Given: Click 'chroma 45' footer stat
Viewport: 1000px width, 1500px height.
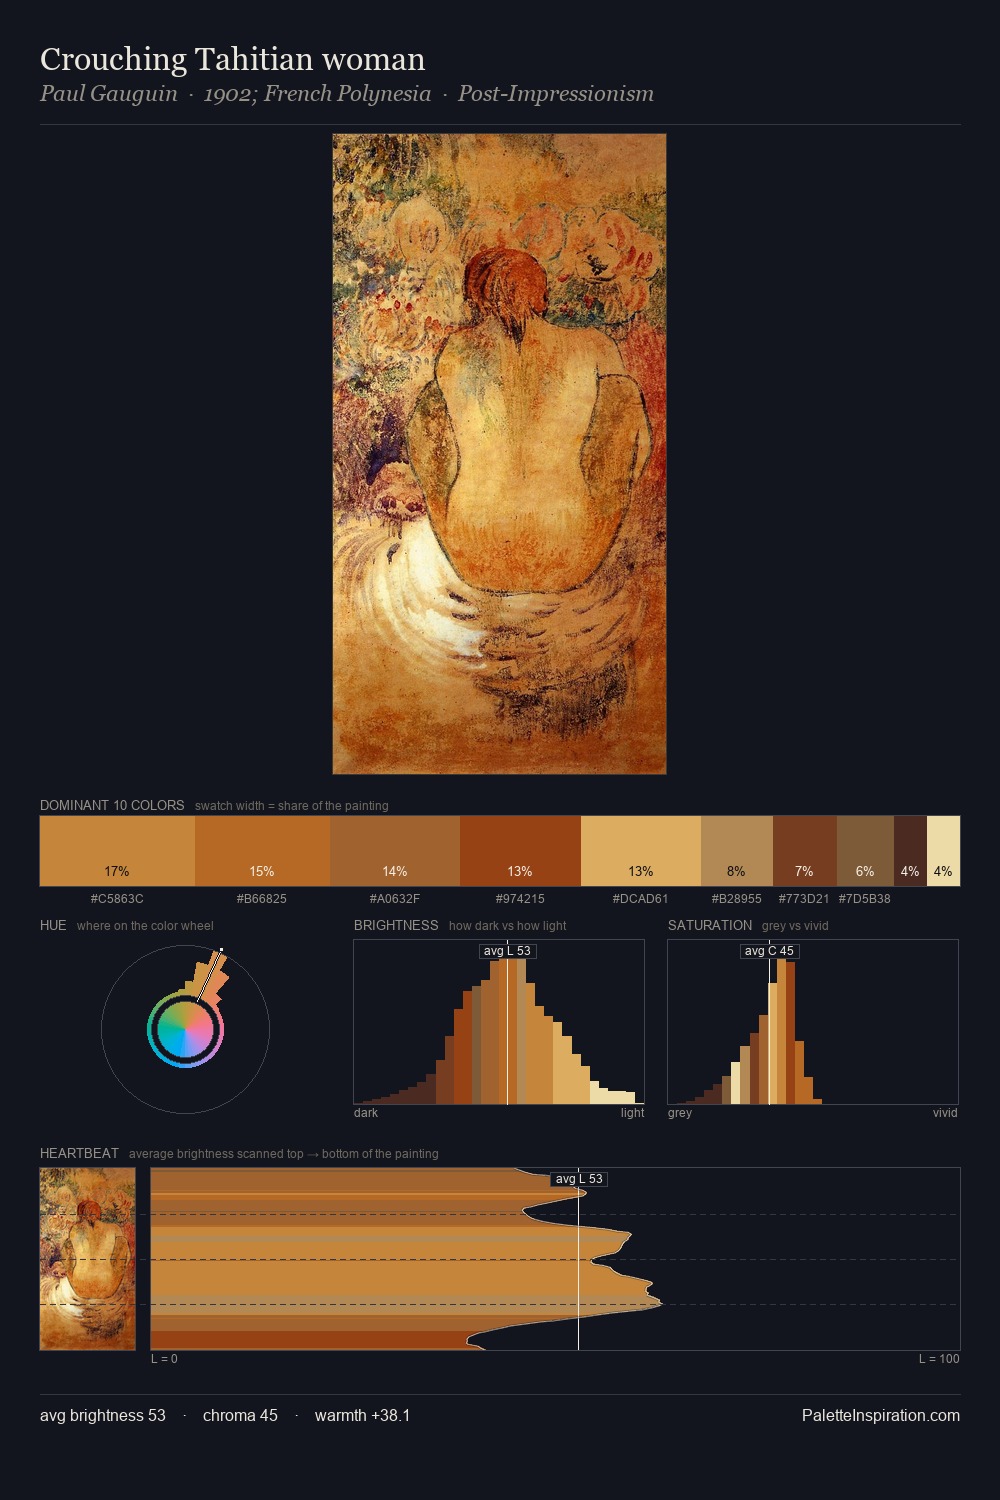Looking at the screenshot, I should click(x=240, y=1415).
